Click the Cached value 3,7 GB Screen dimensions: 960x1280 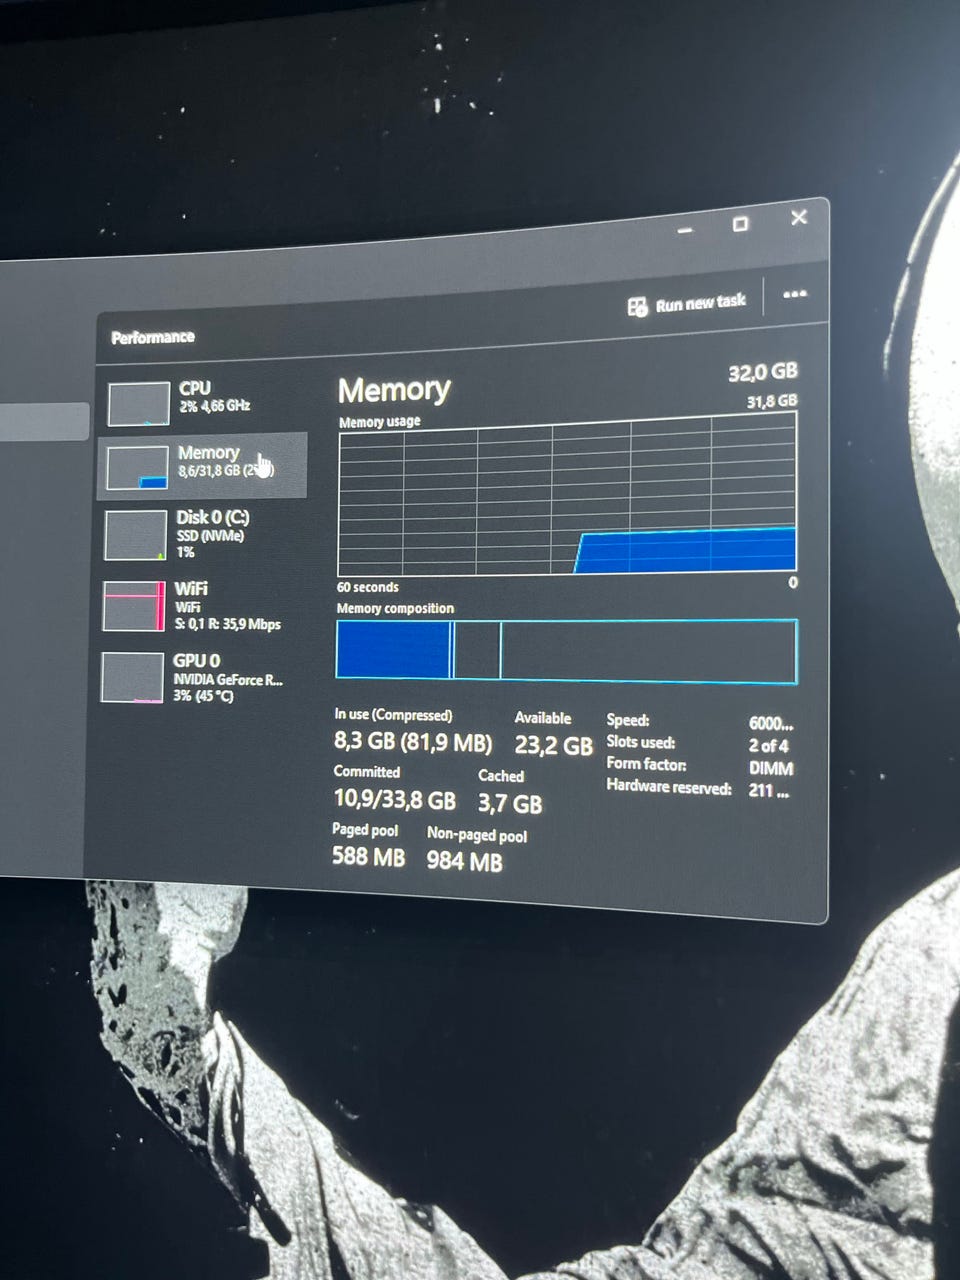click(x=510, y=804)
